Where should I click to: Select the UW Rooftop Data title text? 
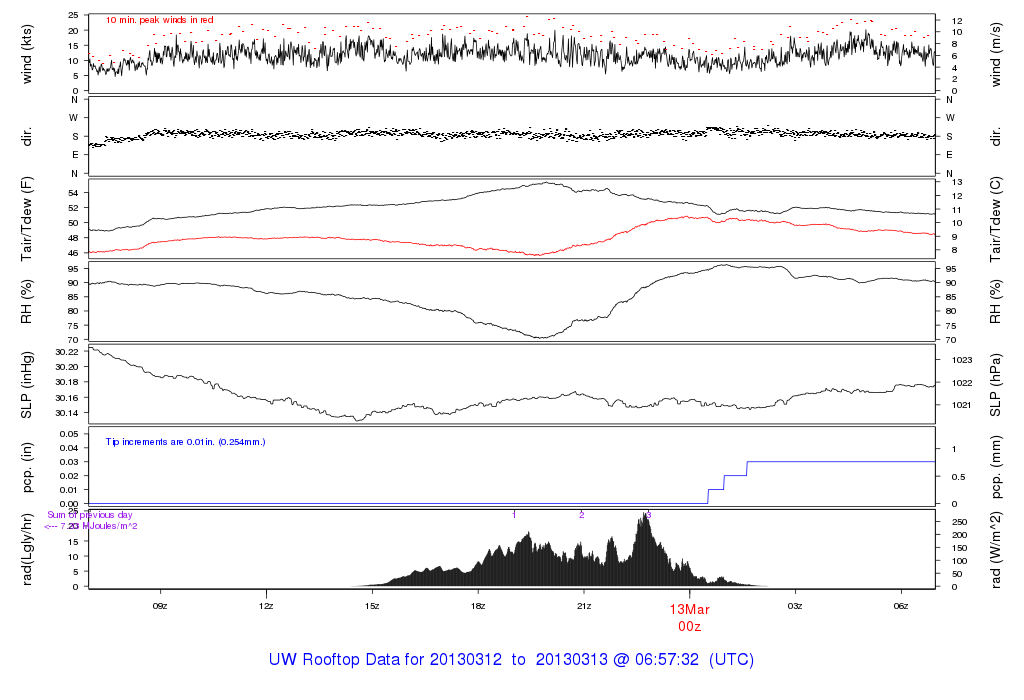coord(511,660)
